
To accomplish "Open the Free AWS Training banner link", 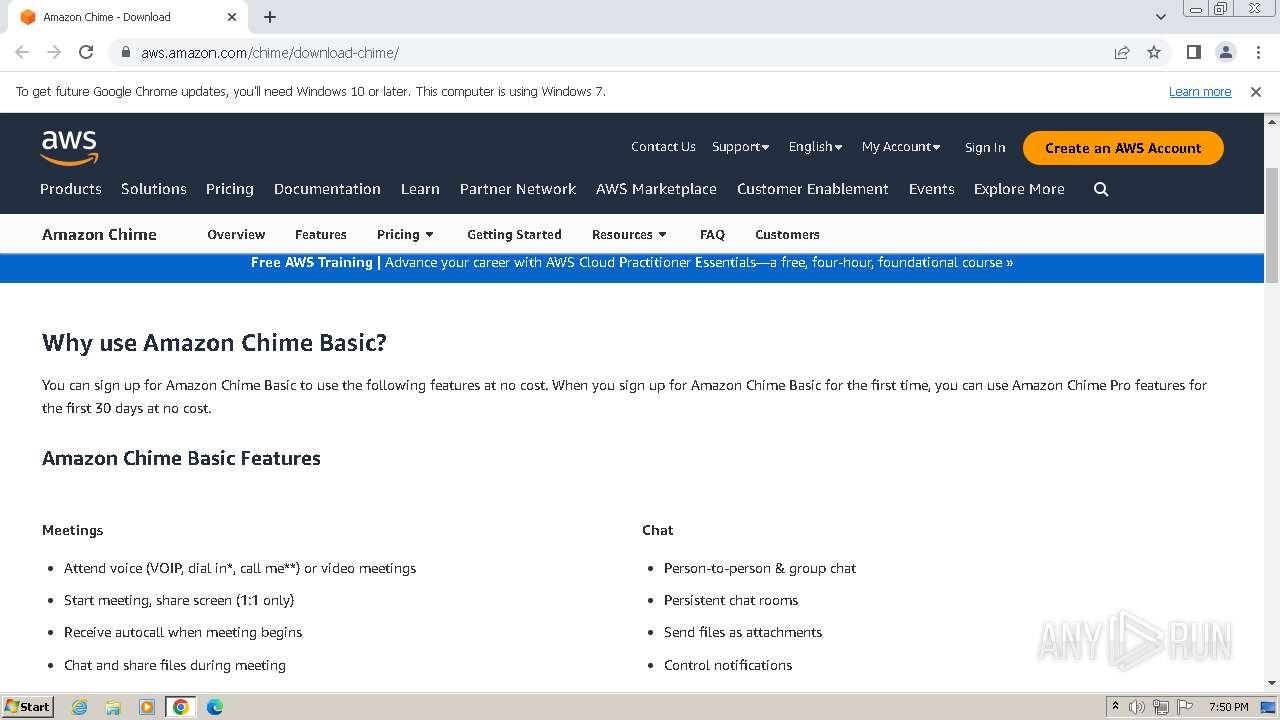I will 632,263.
